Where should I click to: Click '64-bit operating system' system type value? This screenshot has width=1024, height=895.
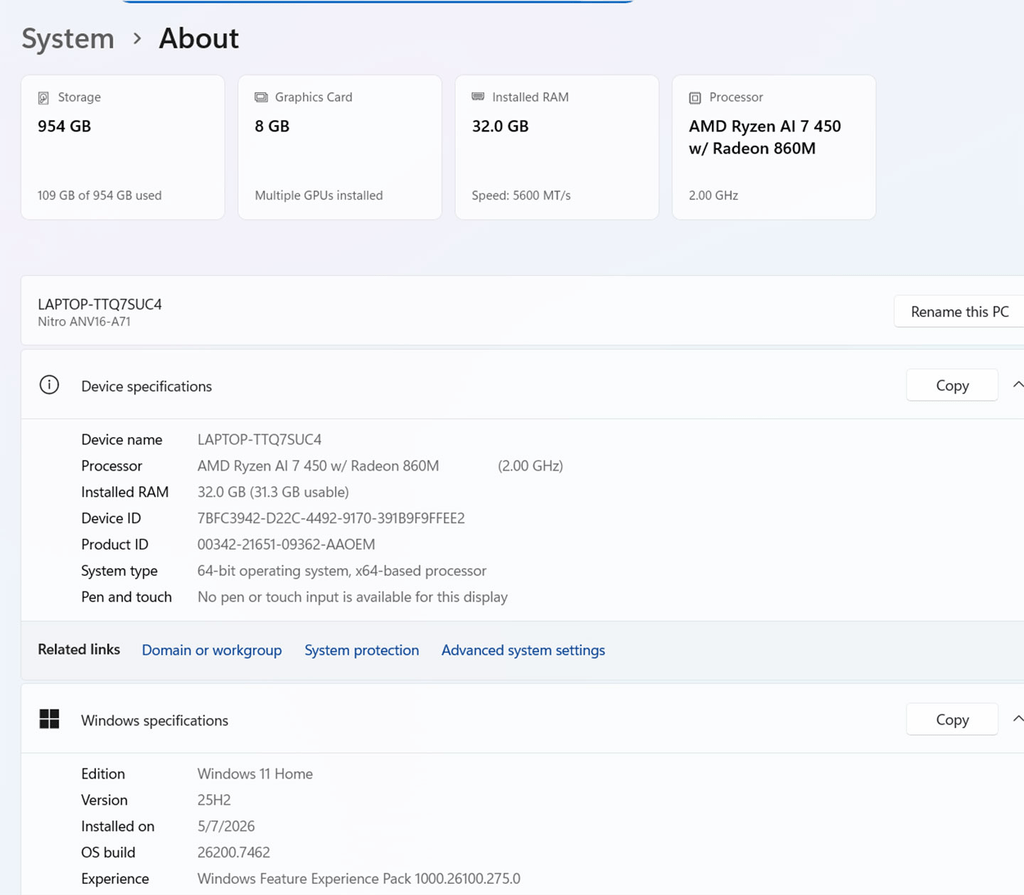[x=342, y=570]
